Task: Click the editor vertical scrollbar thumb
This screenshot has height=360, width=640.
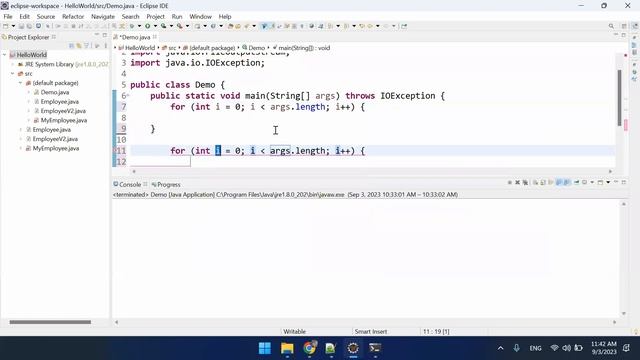Action: tap(620, 97)
